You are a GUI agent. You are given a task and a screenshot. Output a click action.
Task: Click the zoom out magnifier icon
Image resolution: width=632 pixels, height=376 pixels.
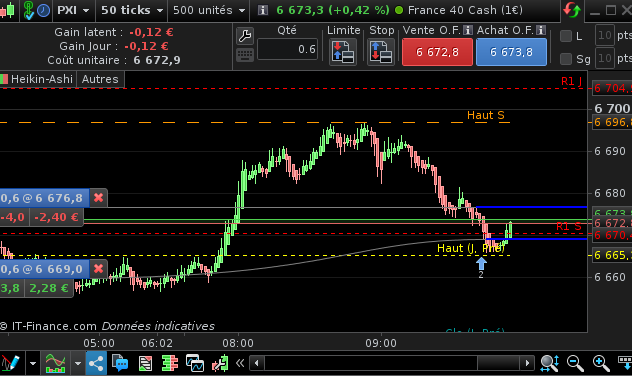(575, 363)
